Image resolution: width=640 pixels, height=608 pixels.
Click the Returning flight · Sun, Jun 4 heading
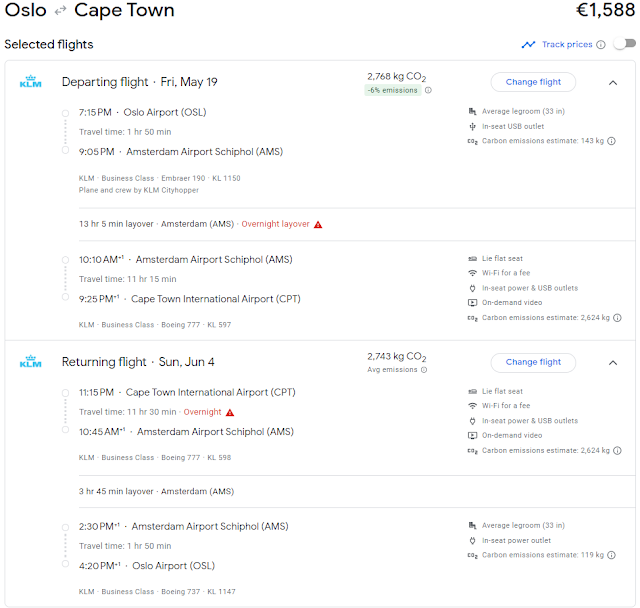(138, 362)
